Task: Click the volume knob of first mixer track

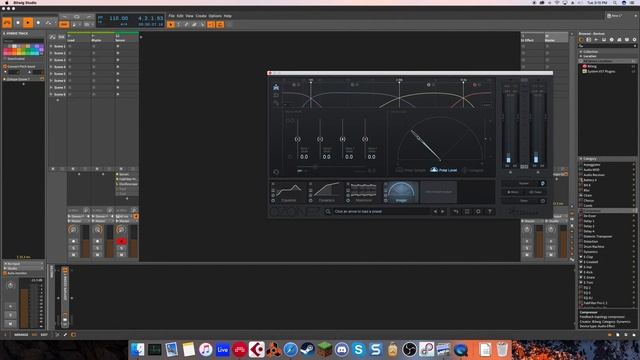Action: pyautogui.click(x=73, y=230)
